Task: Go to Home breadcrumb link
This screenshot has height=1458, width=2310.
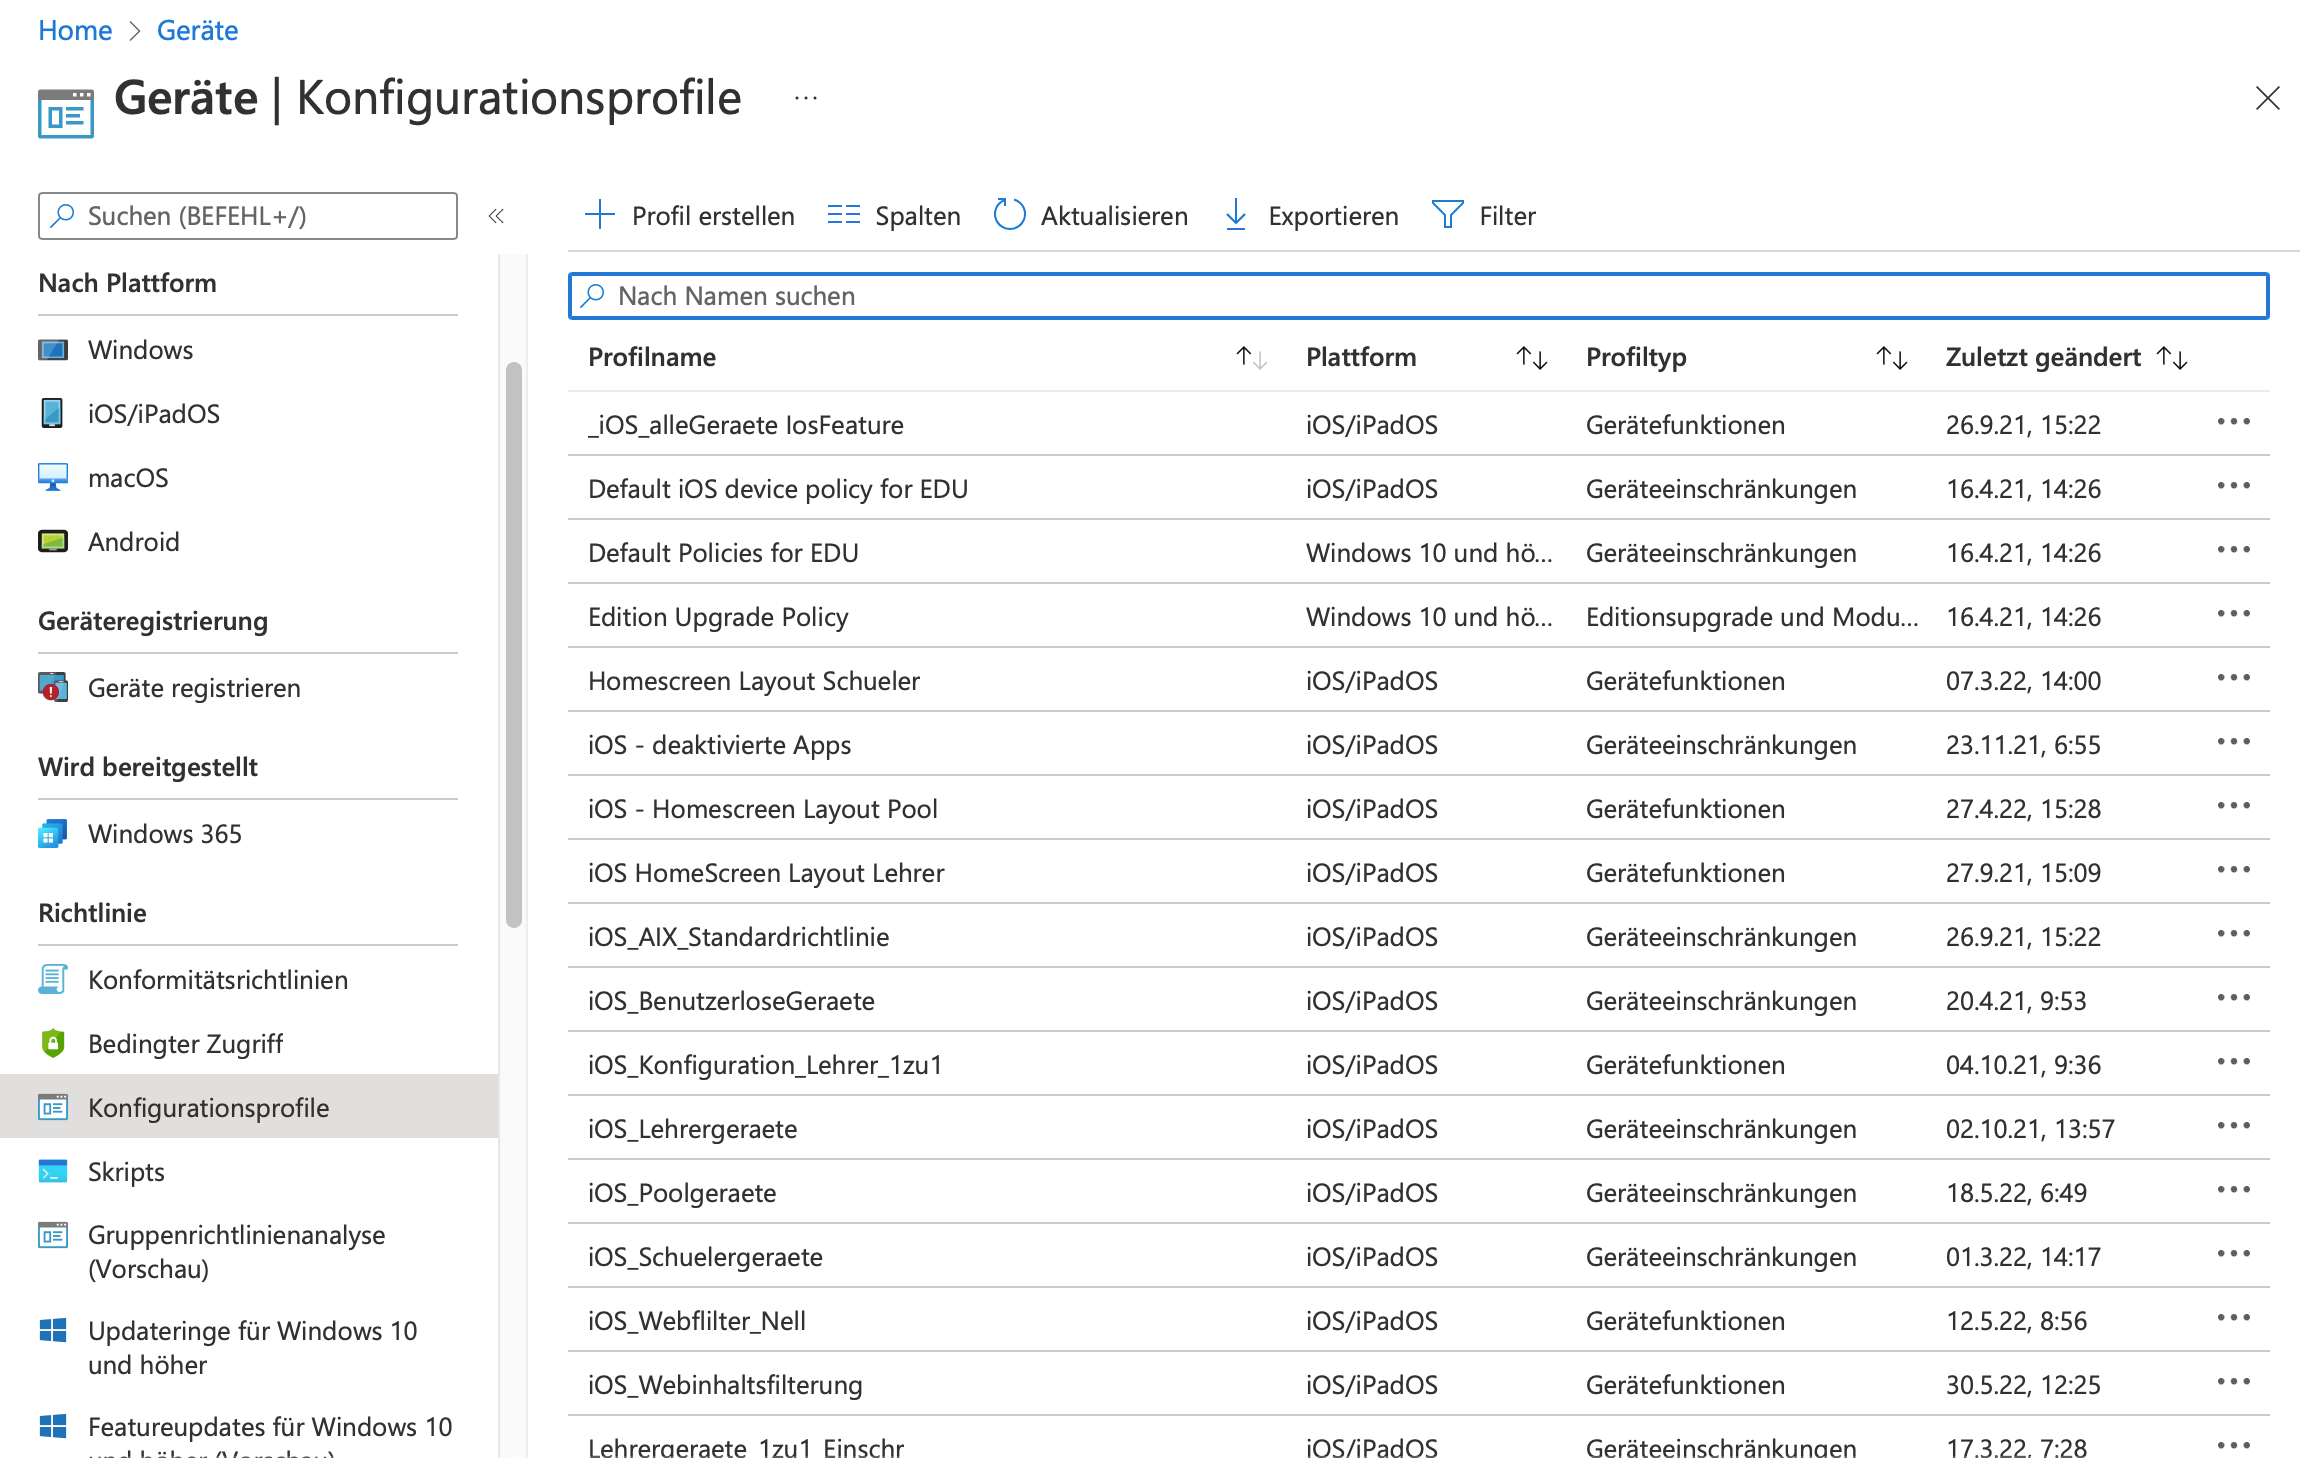Action: coord(75,30)
